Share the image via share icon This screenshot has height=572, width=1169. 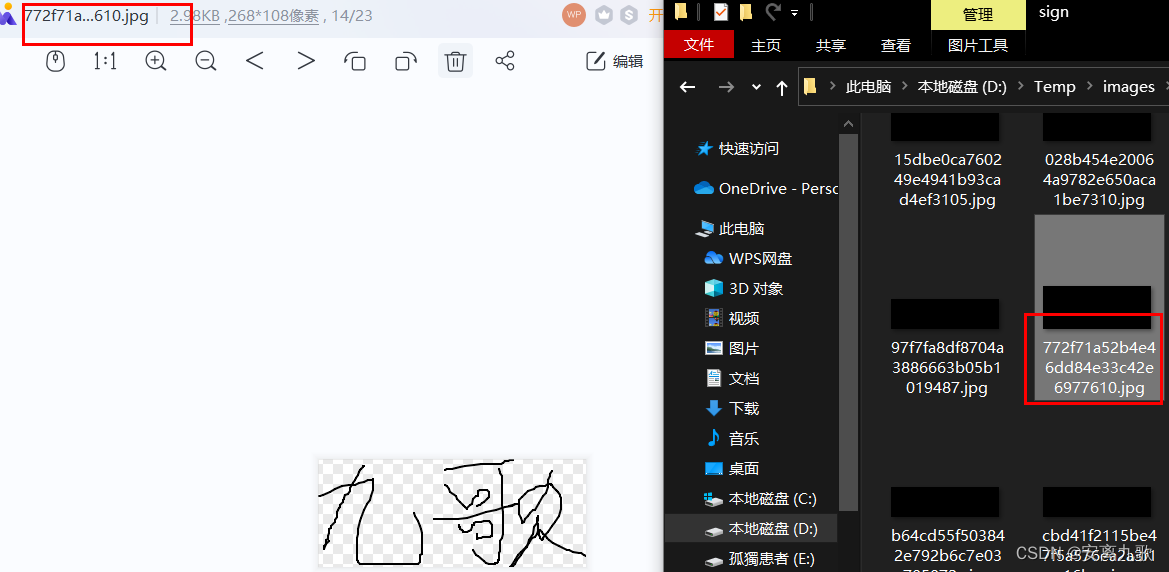tap(505, 61)
